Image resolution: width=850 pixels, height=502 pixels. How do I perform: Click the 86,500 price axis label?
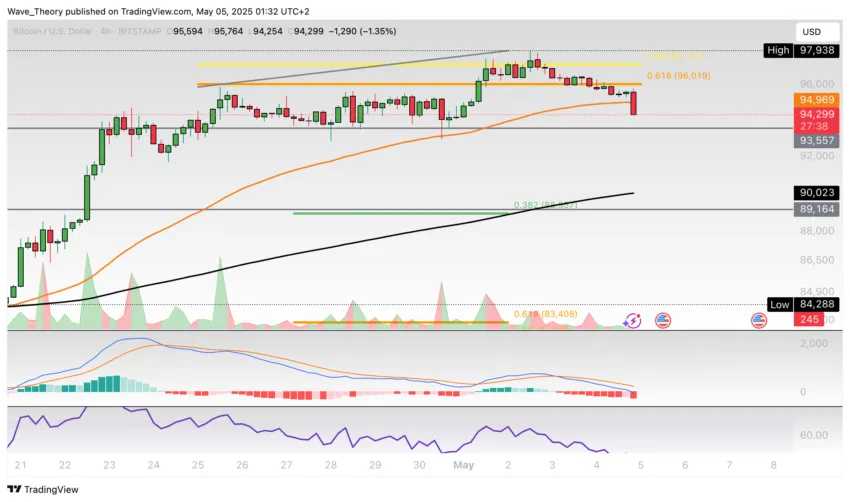pyautogui.click(x=817, y=260)
